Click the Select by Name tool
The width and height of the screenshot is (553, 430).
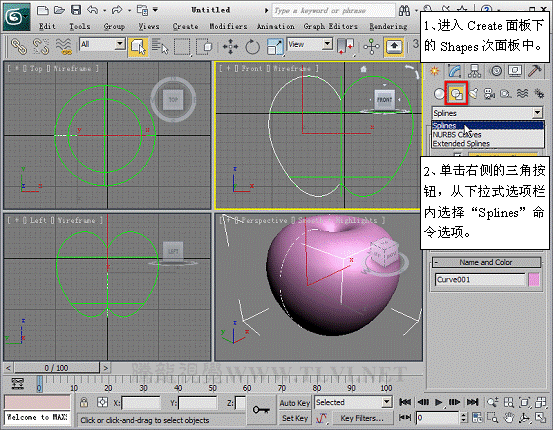point(160,46)
